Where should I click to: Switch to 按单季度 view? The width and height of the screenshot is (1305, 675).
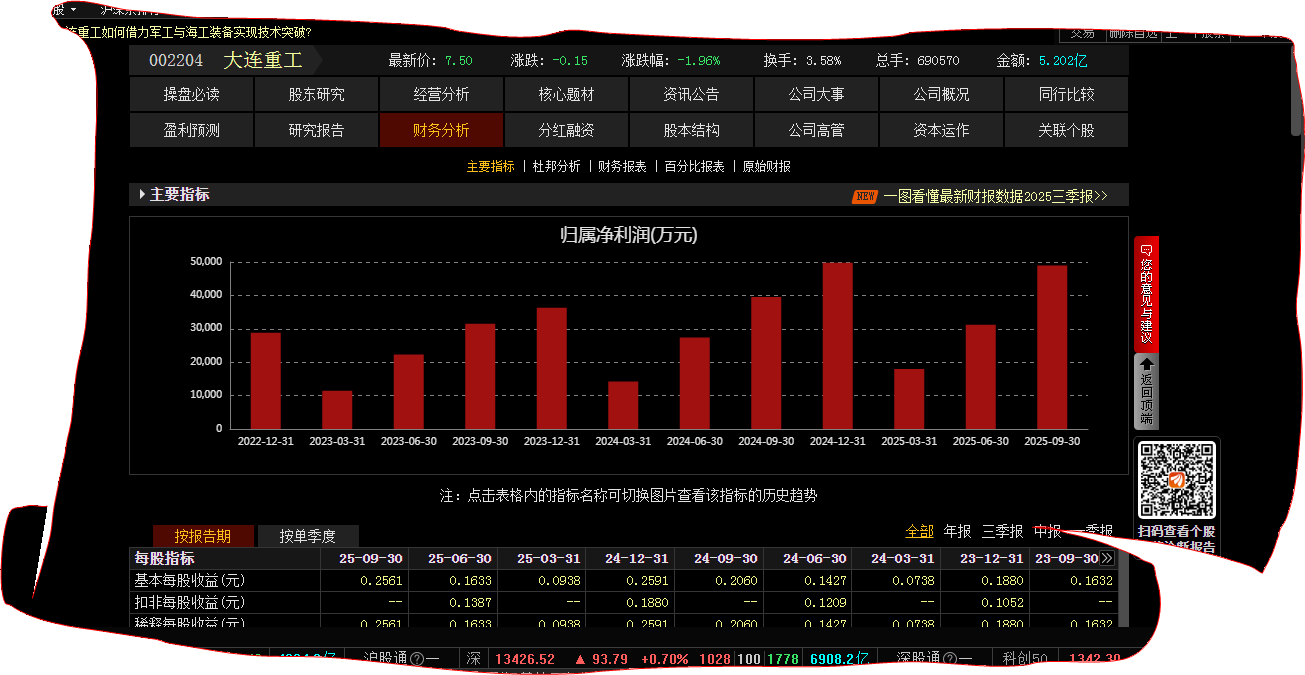pos(308,536)
